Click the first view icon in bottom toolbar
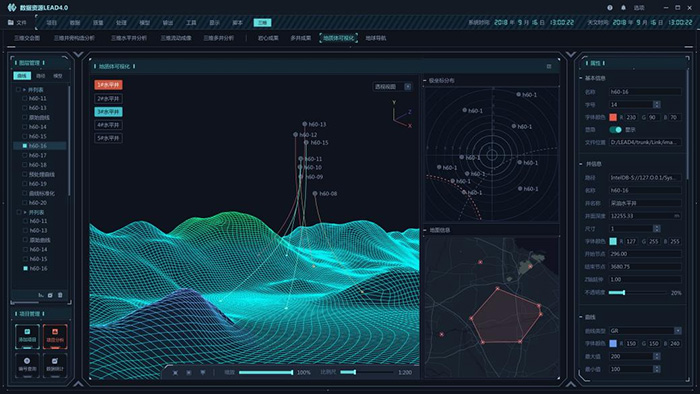This screenshot has width=700, height=394. click(x=175, y=372)
